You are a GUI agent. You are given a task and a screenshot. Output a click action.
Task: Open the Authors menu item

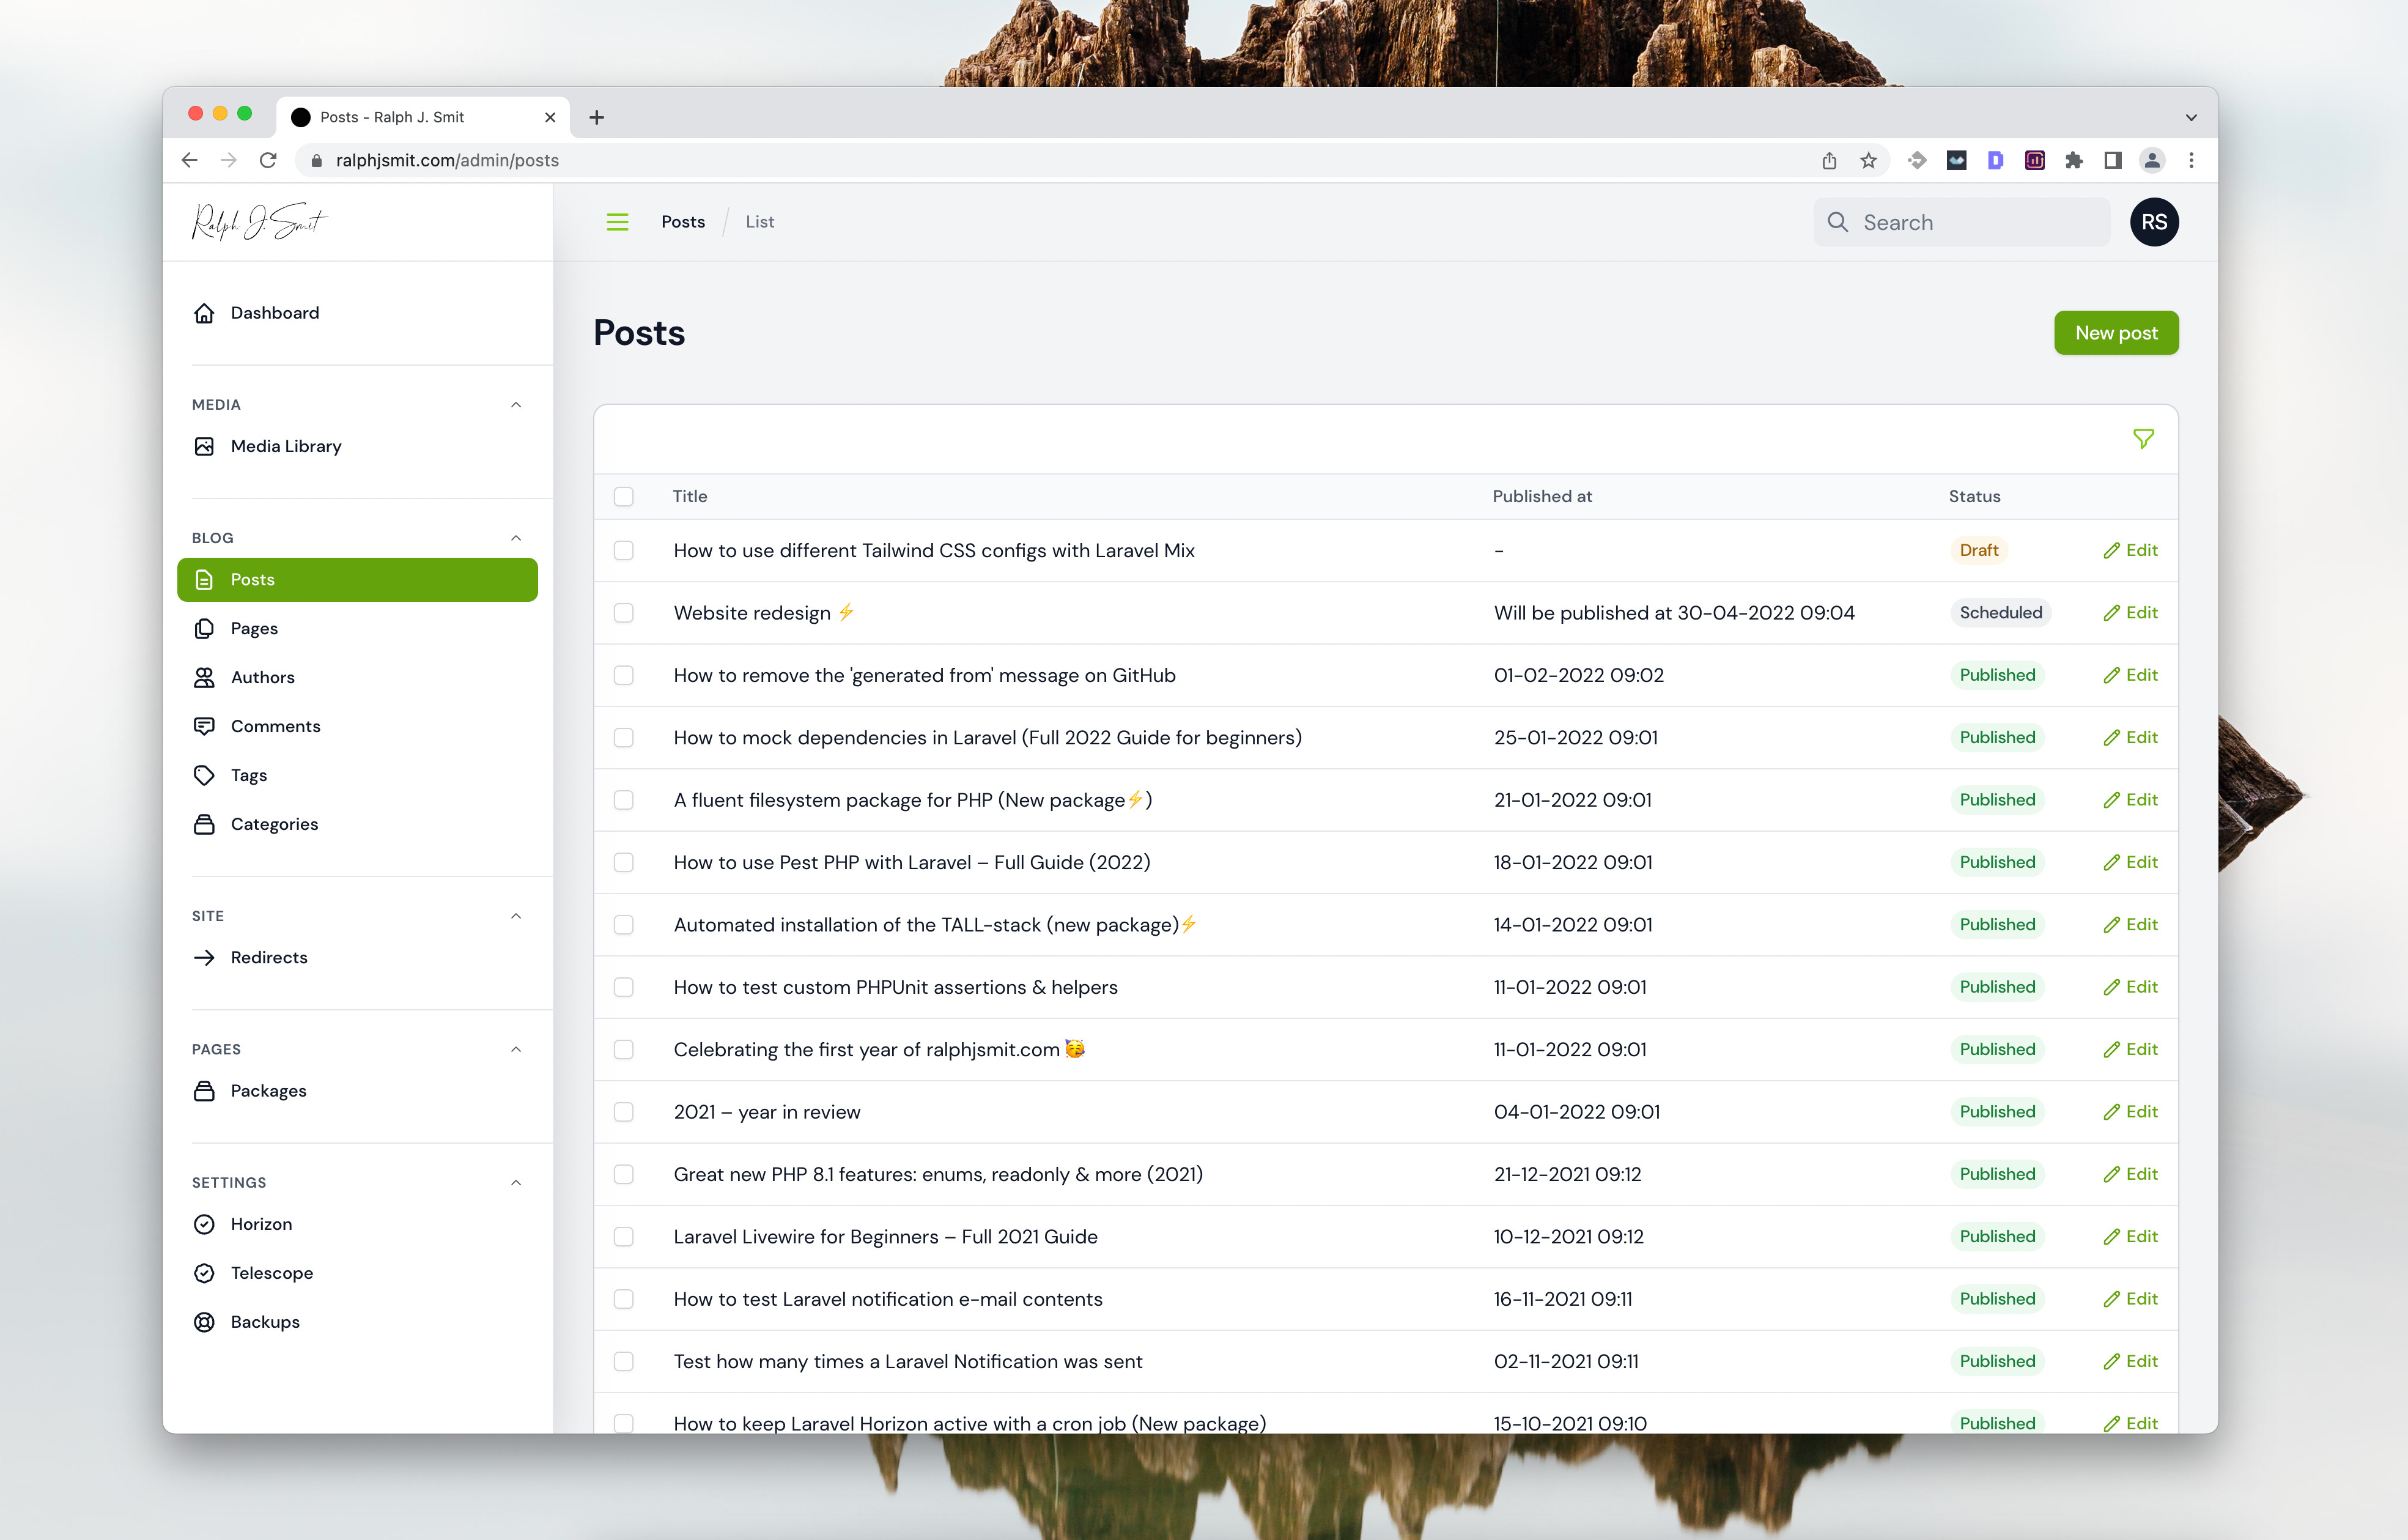(262, 677)
